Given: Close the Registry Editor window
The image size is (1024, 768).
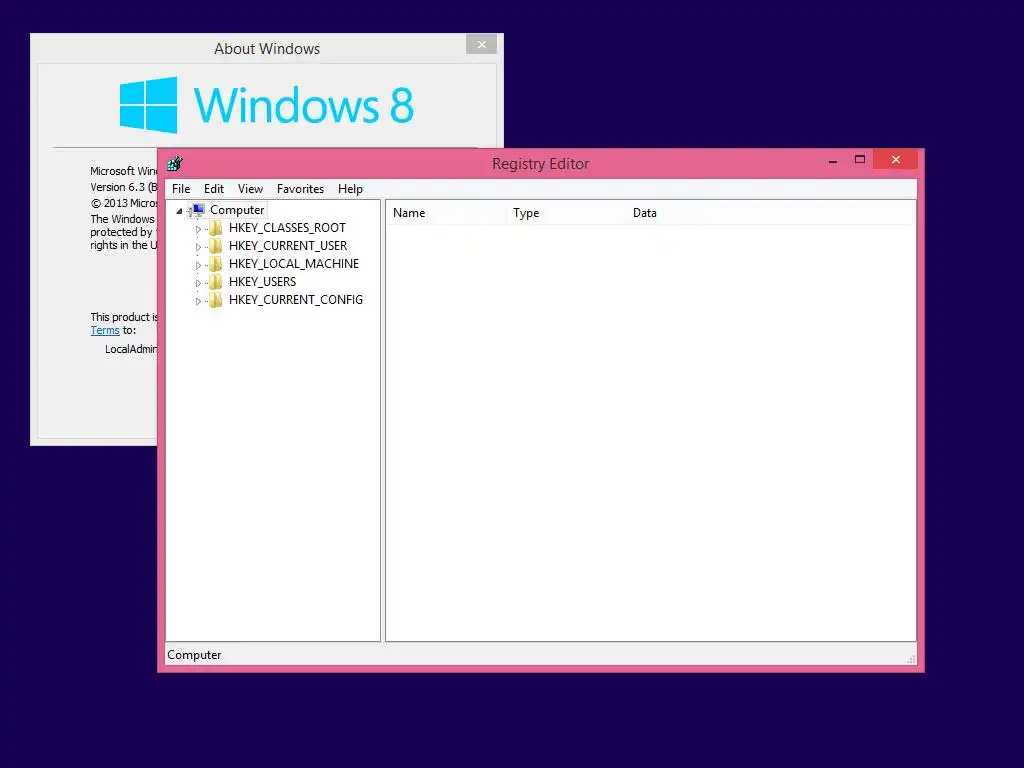Looking at the screenshot, I should pos(895,159).
